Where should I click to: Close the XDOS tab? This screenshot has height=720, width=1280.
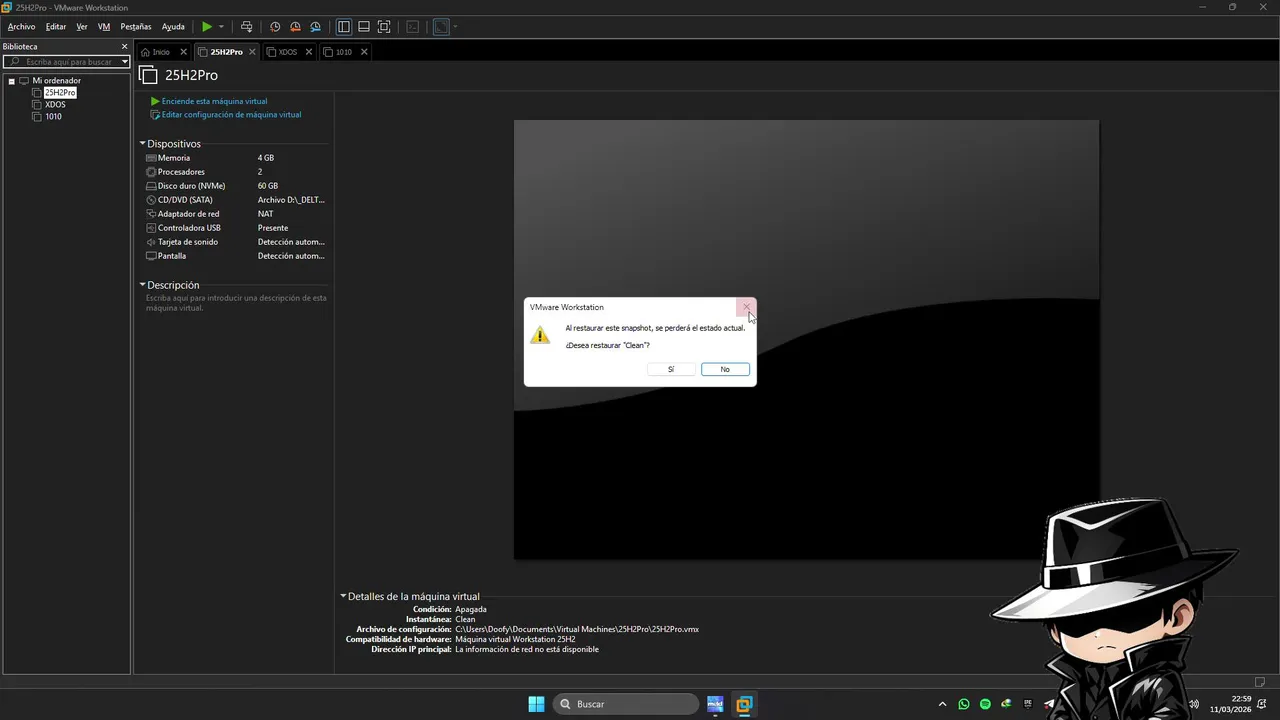tap(309, 52)
